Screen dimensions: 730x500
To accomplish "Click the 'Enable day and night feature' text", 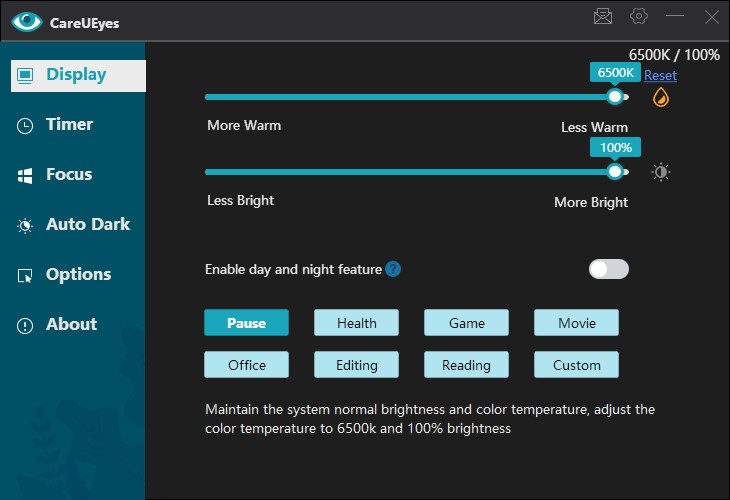I will (x=293, y=269).
